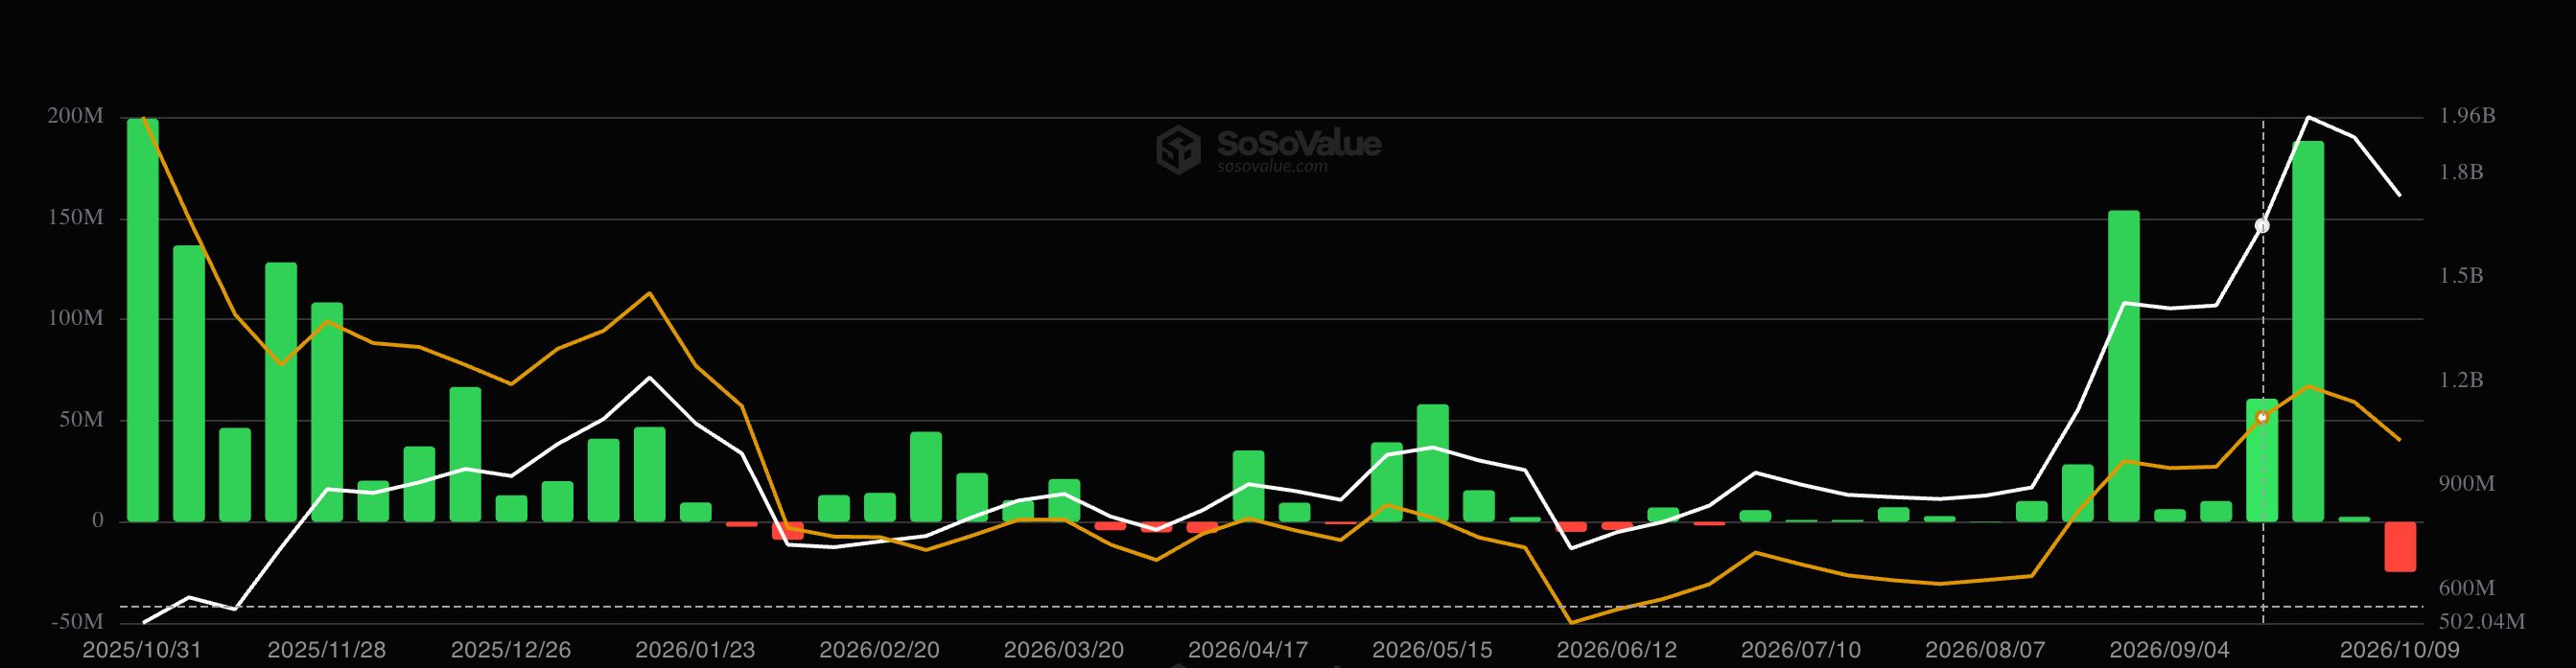Click the large red bar at 2026/10/09

[2400, 546]
